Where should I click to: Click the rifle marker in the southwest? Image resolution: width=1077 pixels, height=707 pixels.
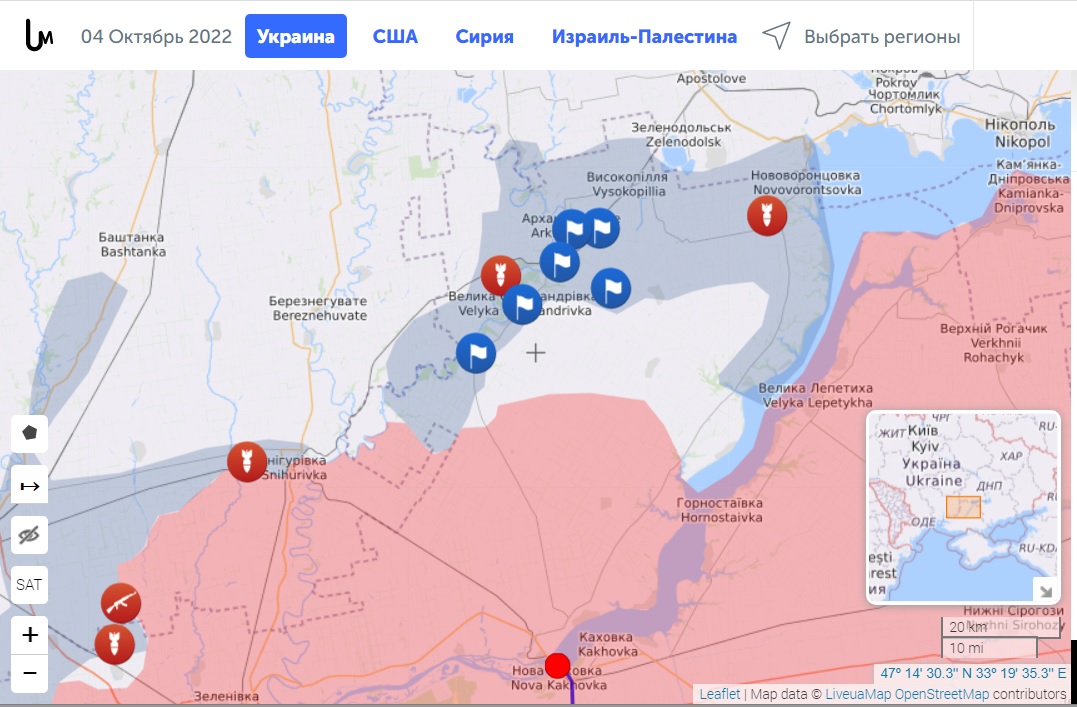pos(121,603)
